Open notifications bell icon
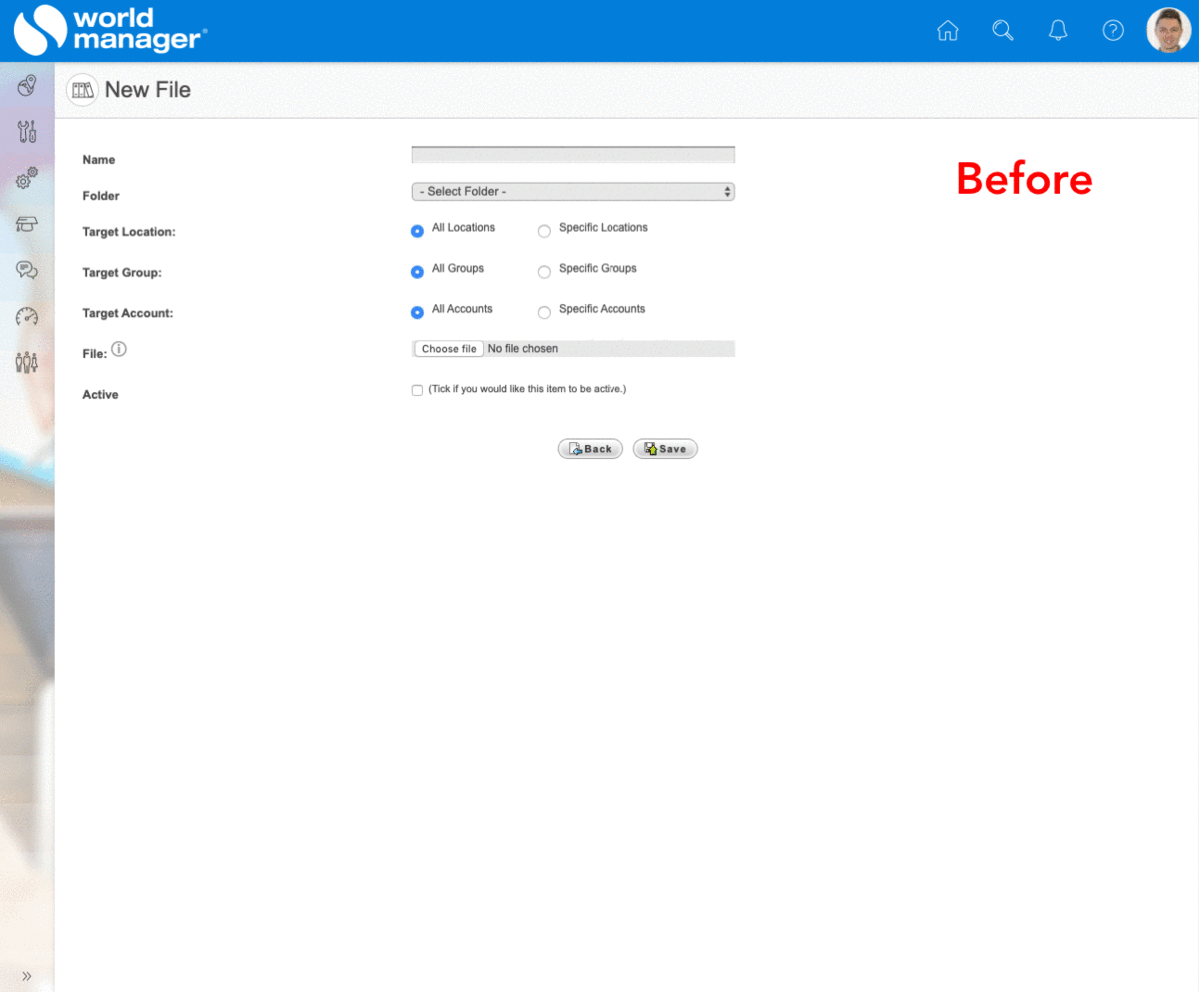The width and height of the screenshot is (1200, 992). click(x=1057, y=31)
